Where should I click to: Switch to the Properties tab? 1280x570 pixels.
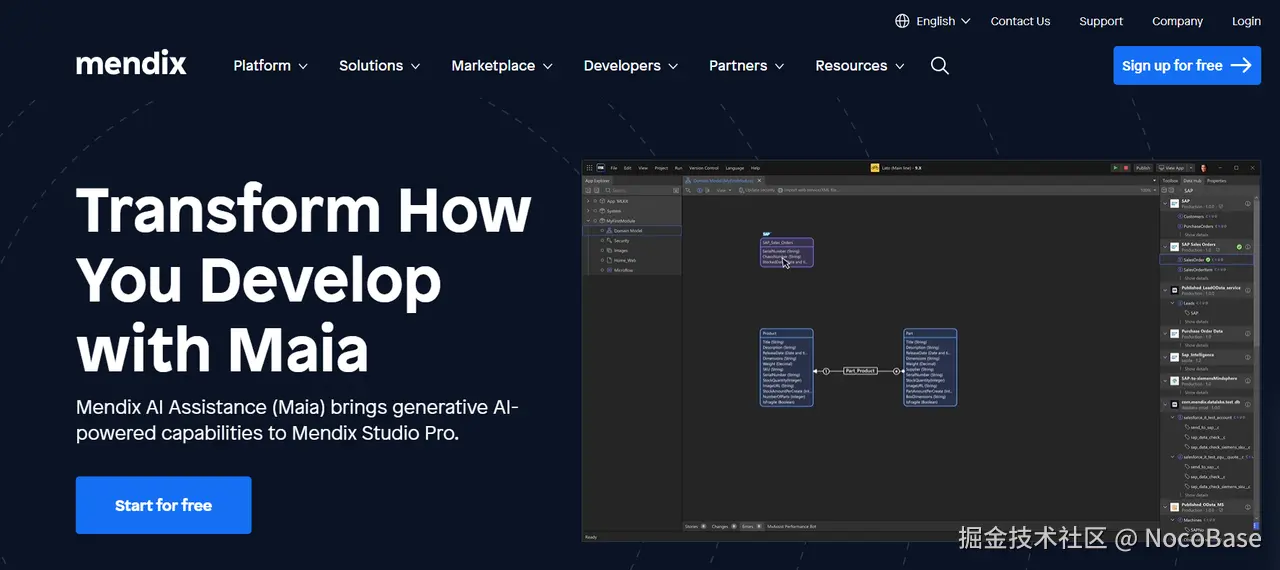click(x=1217, y=181)
